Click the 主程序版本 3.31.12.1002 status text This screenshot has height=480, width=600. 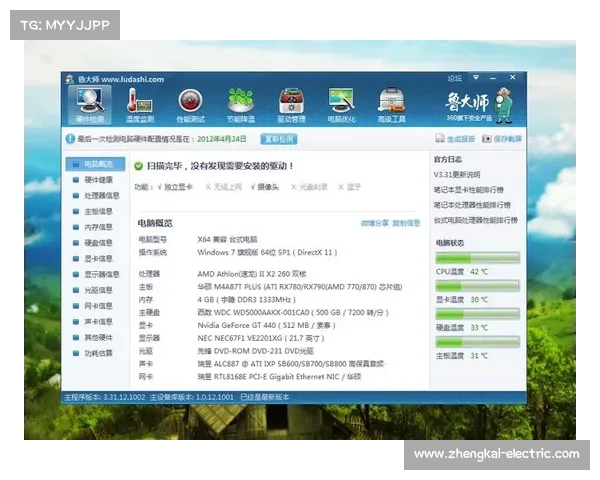(104, 397)
